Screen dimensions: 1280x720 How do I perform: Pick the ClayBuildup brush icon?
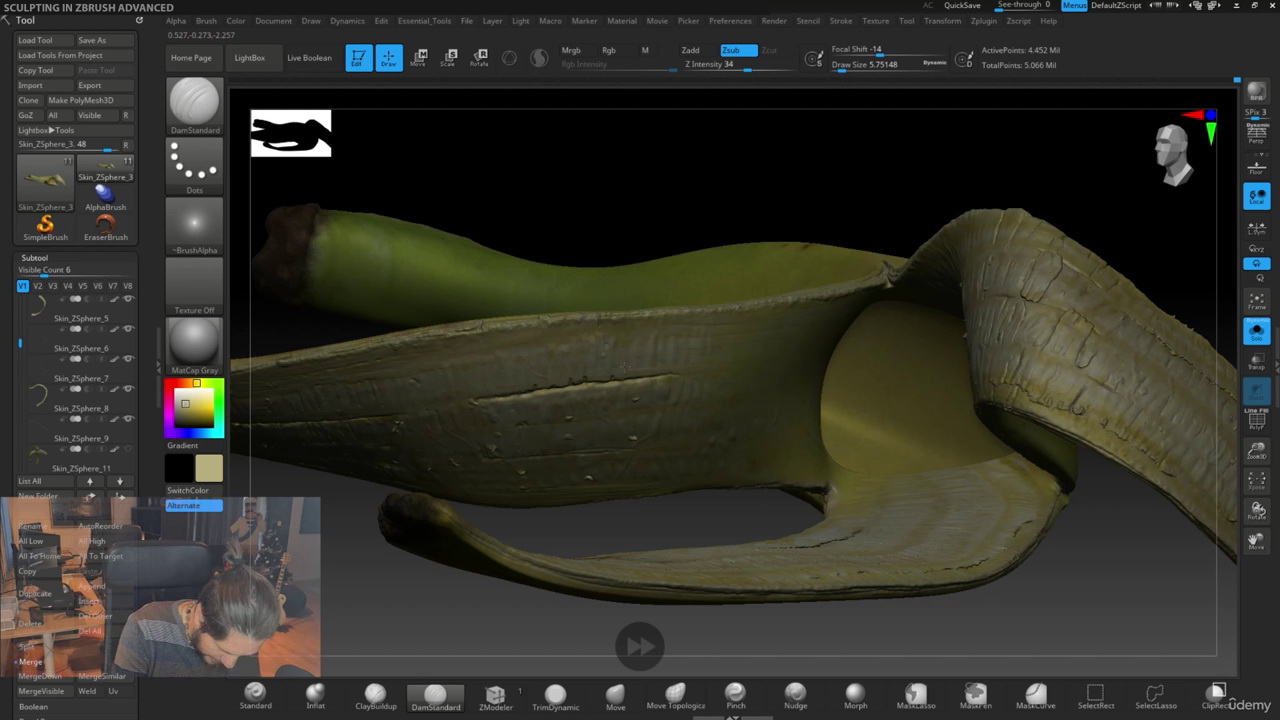point(375,697)
